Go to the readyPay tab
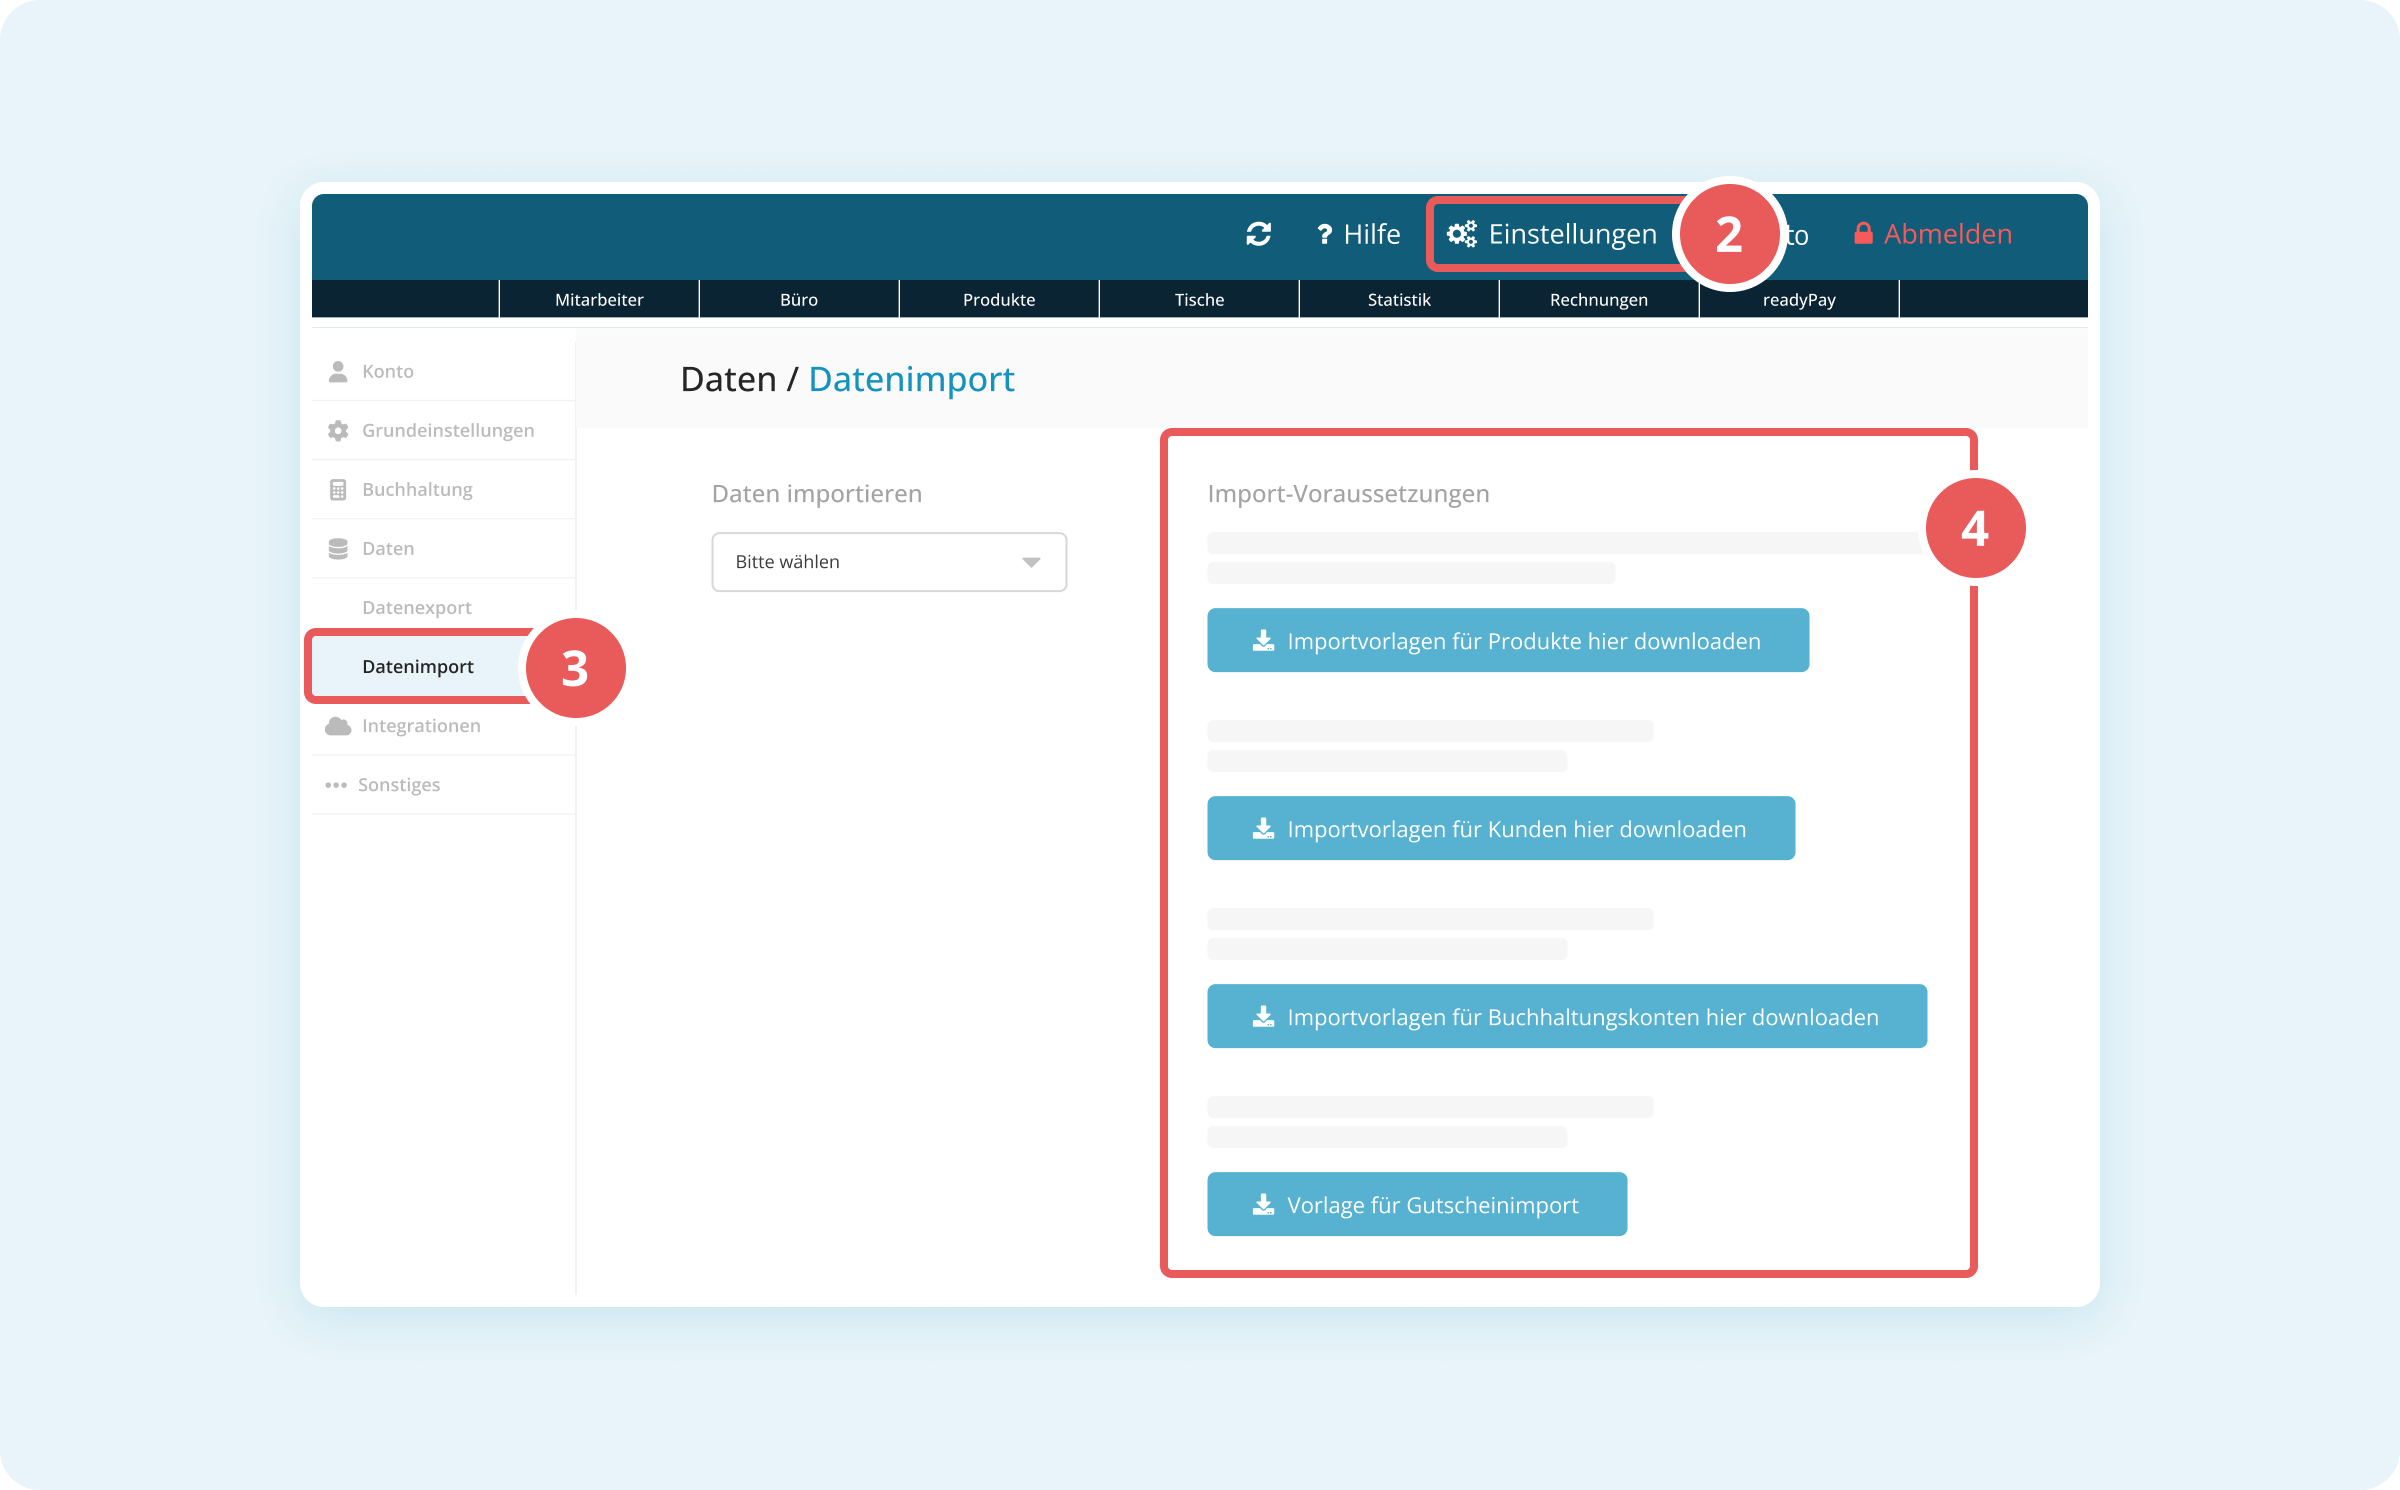Viewport: 2400px width, 1490px height. 1799,299
